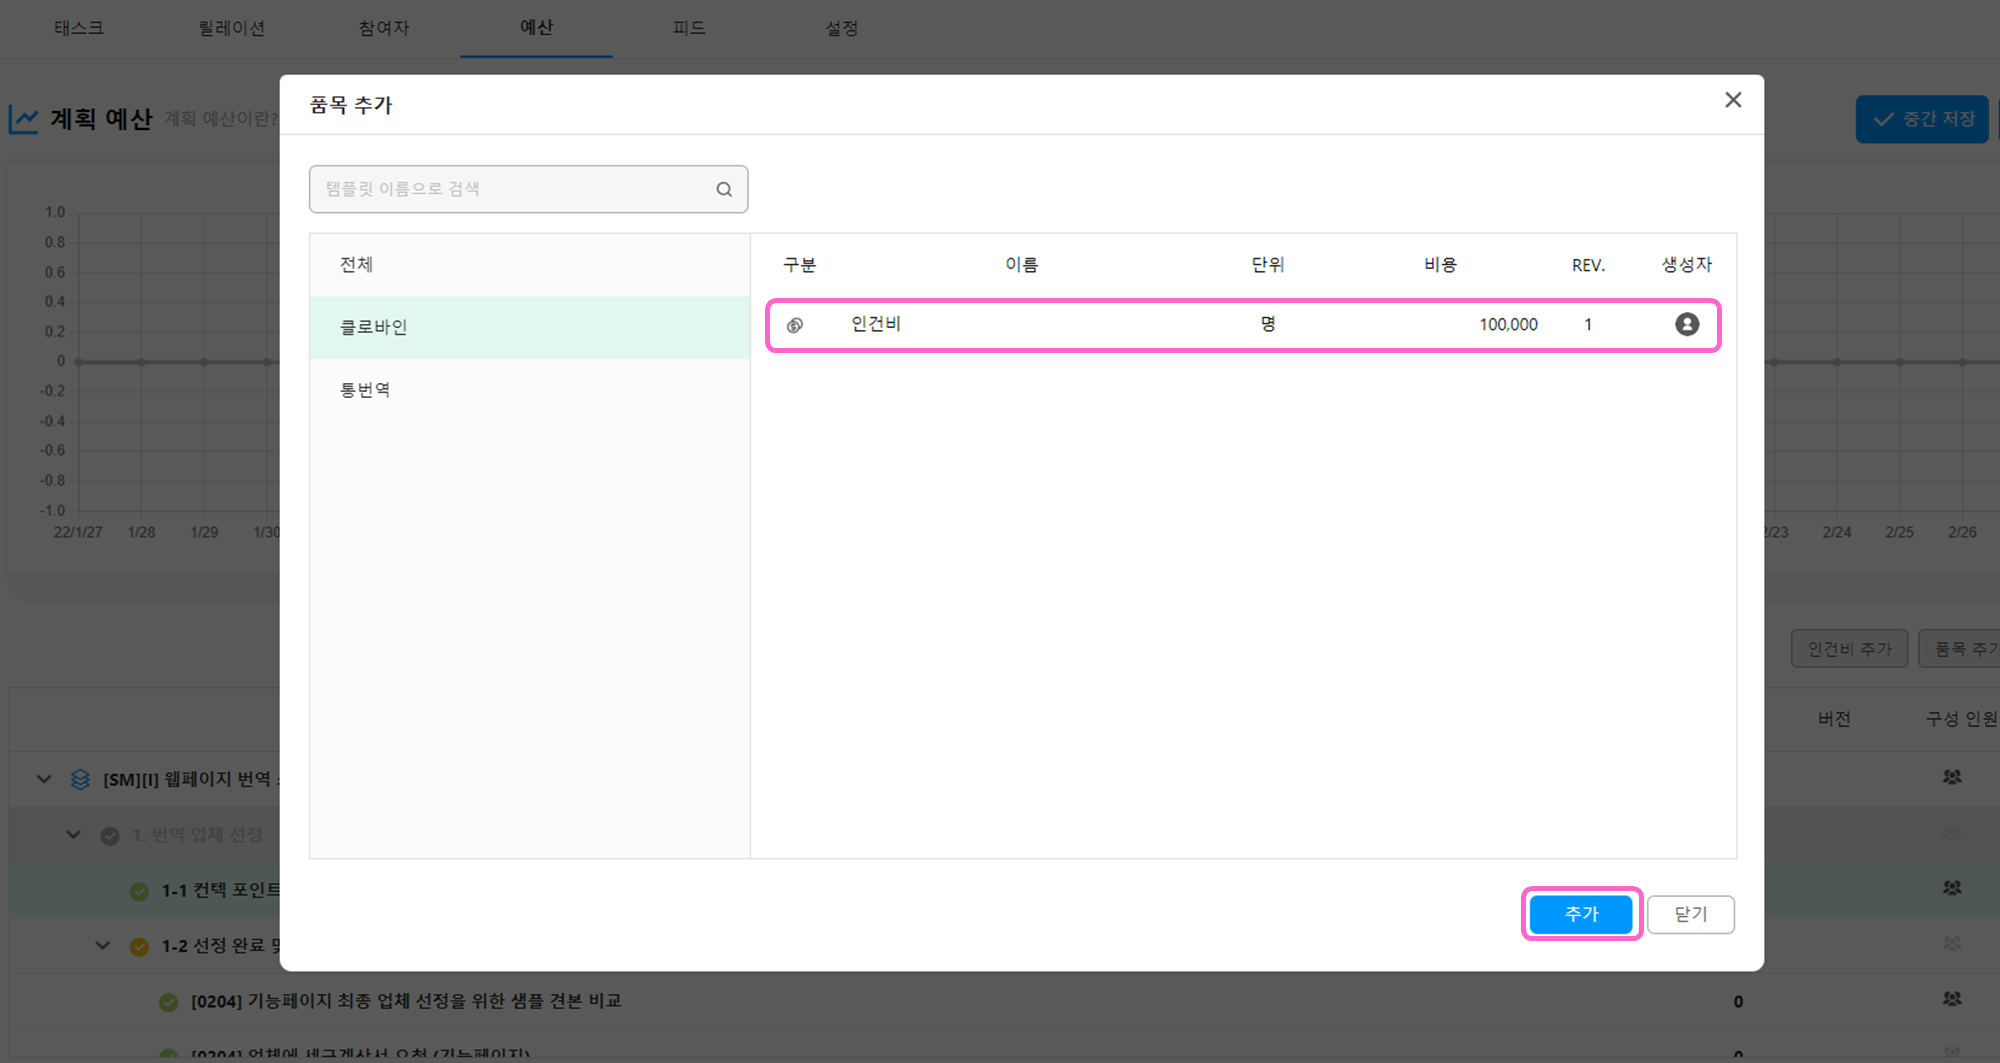Click members icon in [0204] 기능페이지 row

pyautogui.click(x=1952, y=998)
